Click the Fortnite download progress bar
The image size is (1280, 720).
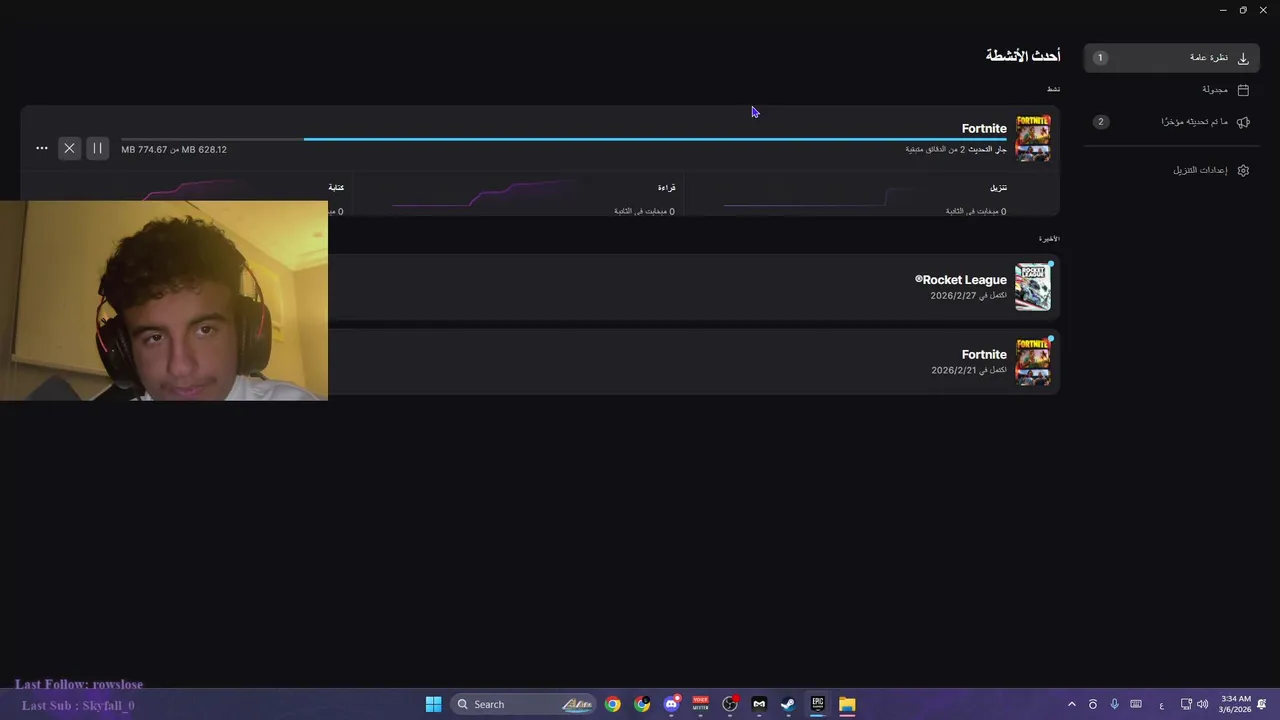(x=564, y=139)
